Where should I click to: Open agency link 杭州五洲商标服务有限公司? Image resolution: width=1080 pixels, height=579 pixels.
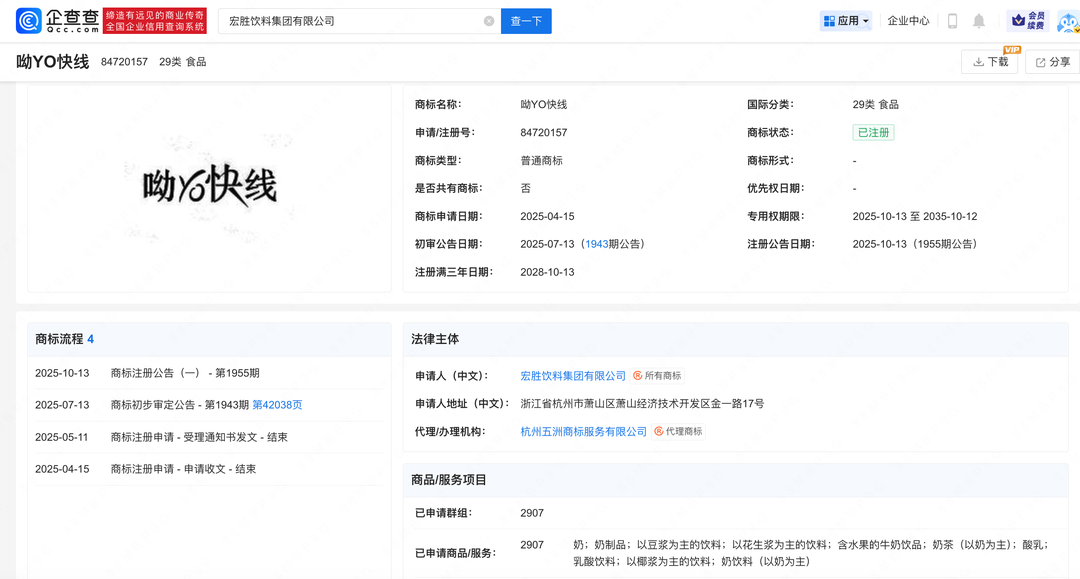coord(584,432)
